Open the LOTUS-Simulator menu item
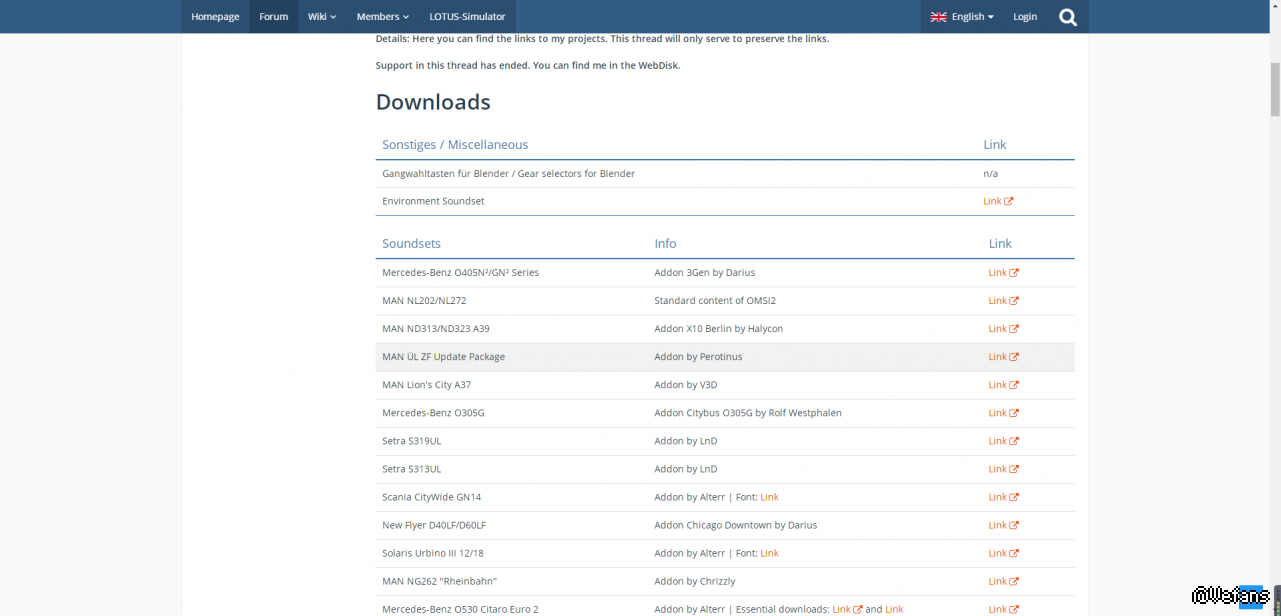 pos(467,17)
